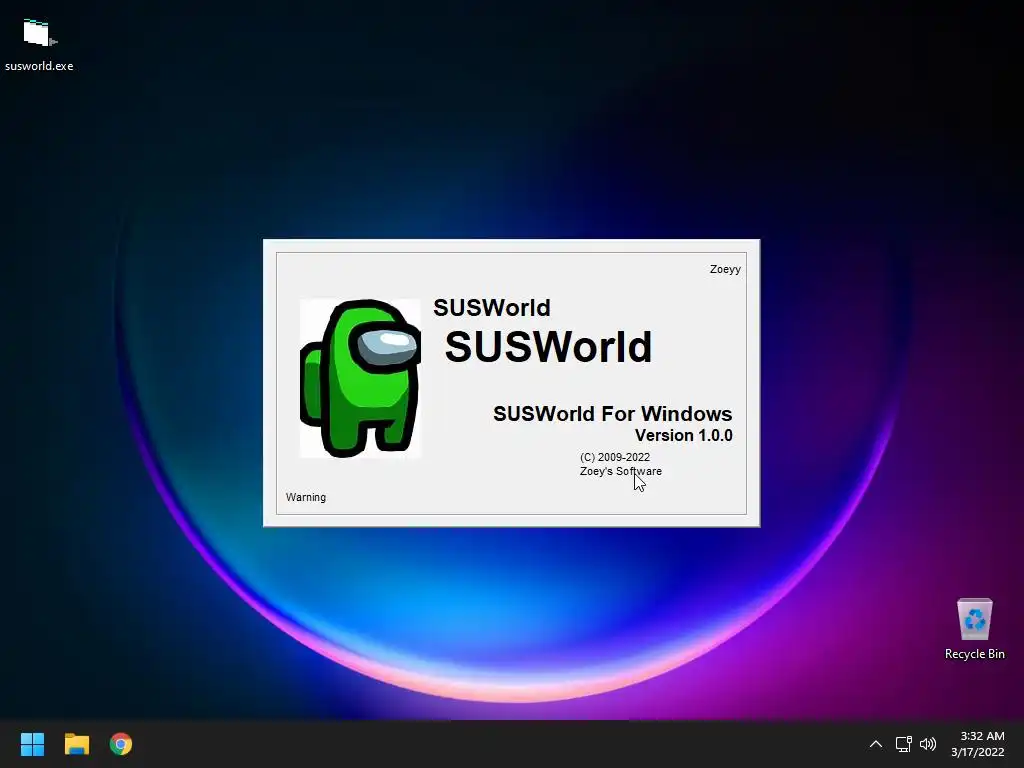Click the smaller 'SUSWorld' heading above title
The height and width of the screenshot is (768, 1024).
pos(492,308)
